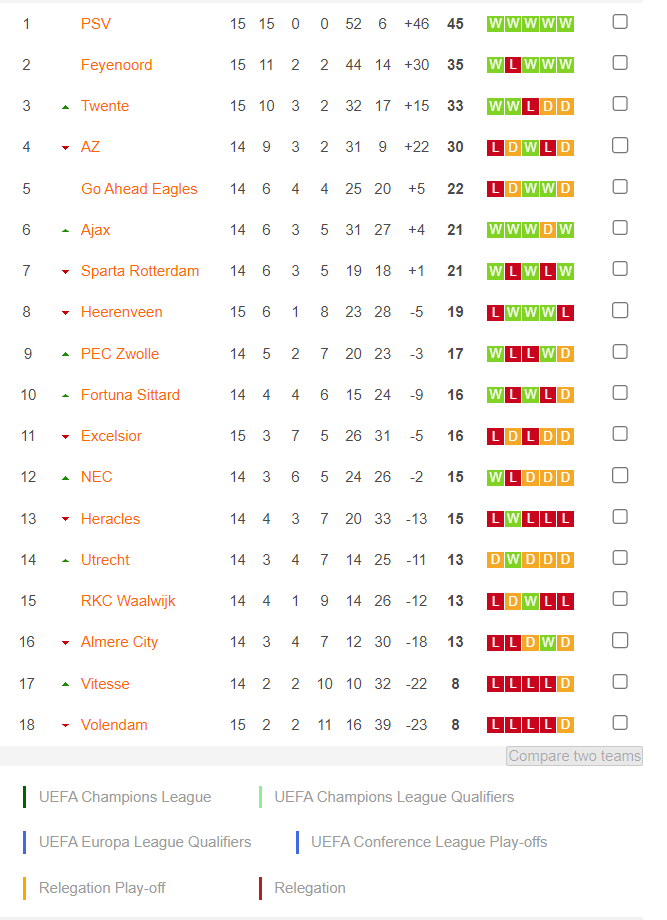Click the red down arrow beside Heerenveen

click(x=66, y=313)
